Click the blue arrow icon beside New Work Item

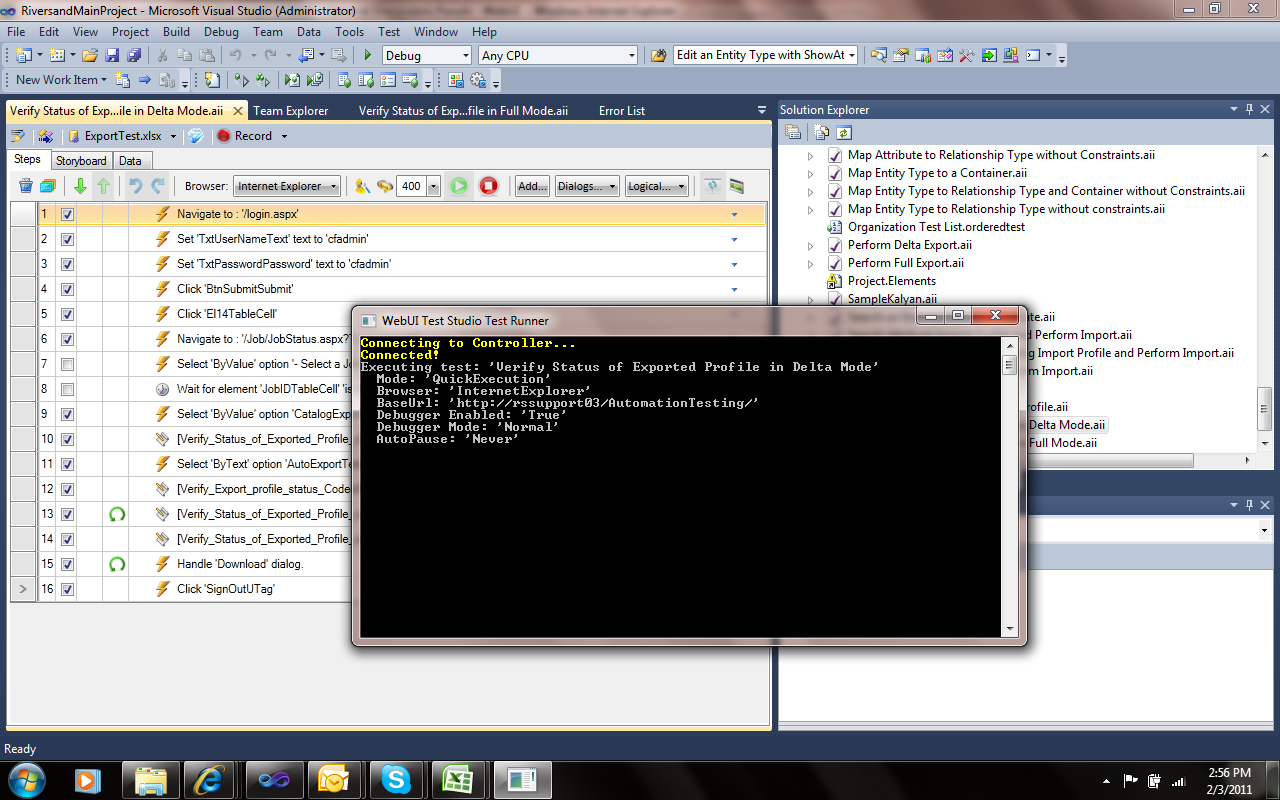coord(145,80)
